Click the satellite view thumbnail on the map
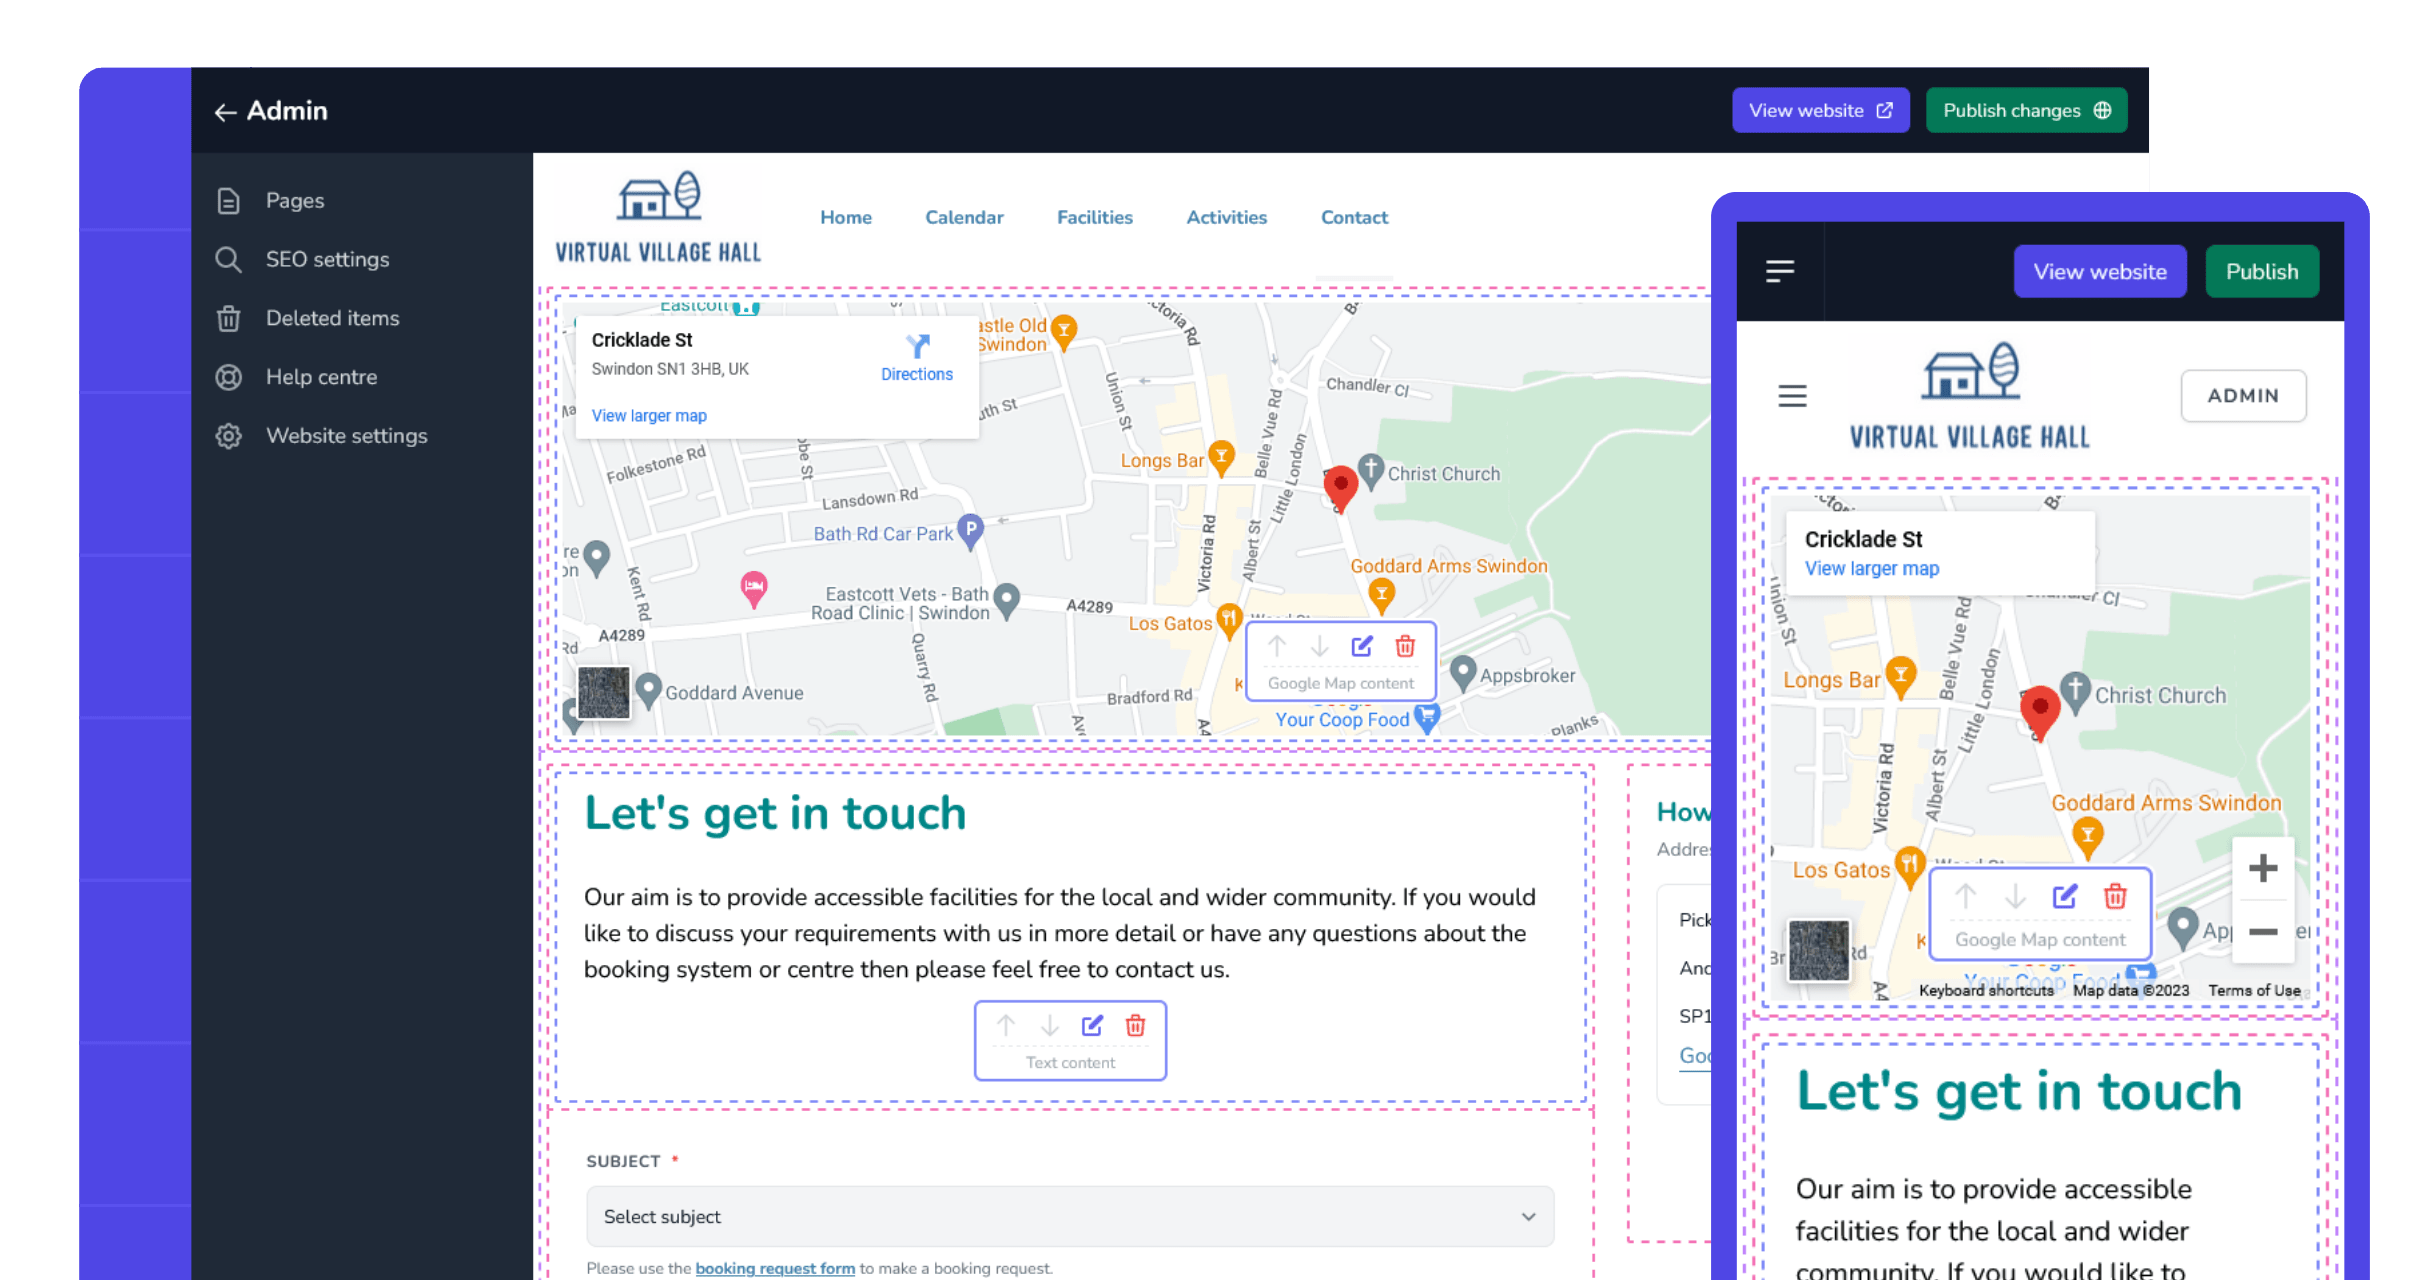The width and height of the screenshot is (2432, 1280). coord(602,692)
